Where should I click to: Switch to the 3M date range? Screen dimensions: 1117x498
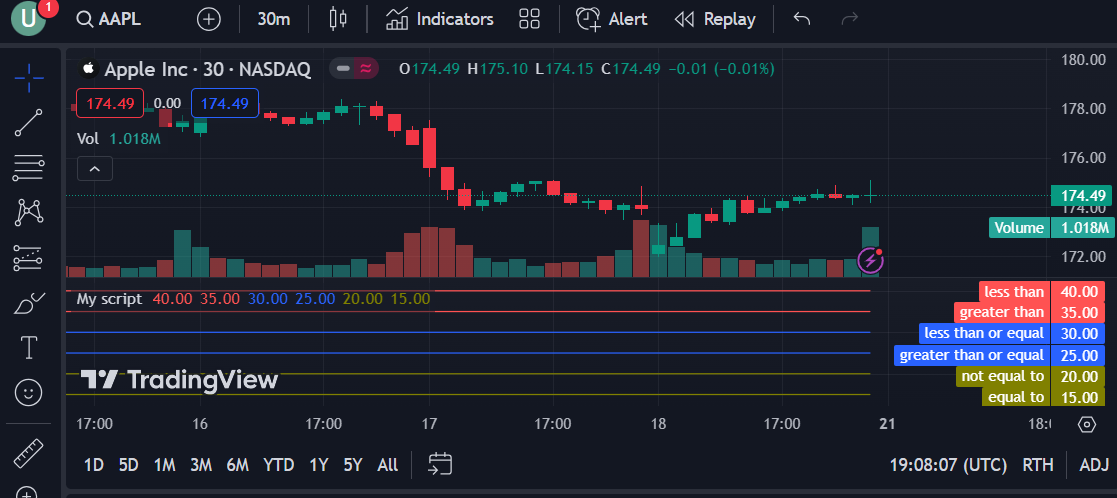(201, 465)
